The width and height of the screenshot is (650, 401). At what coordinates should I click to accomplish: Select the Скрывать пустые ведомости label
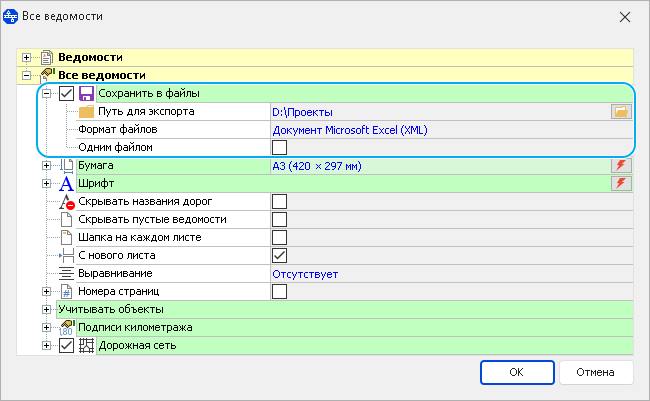(x=153, y=219)
